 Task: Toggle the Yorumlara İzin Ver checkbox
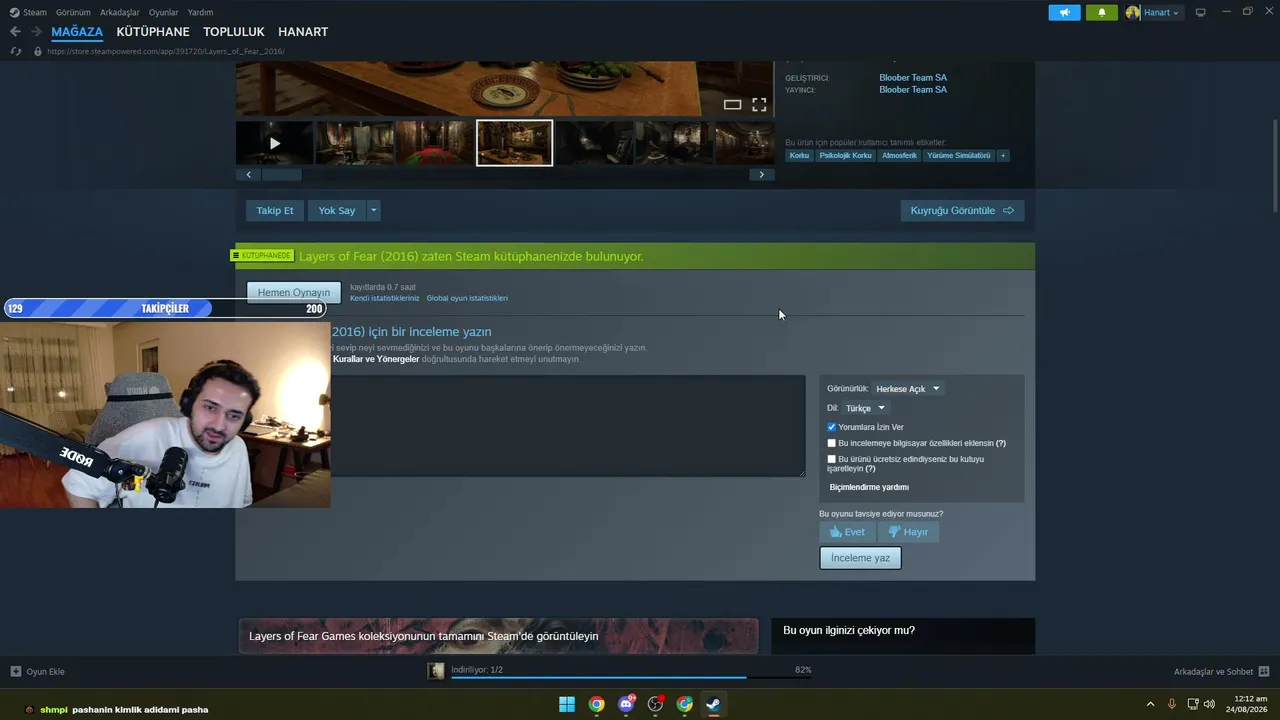(x=831, y=427)
